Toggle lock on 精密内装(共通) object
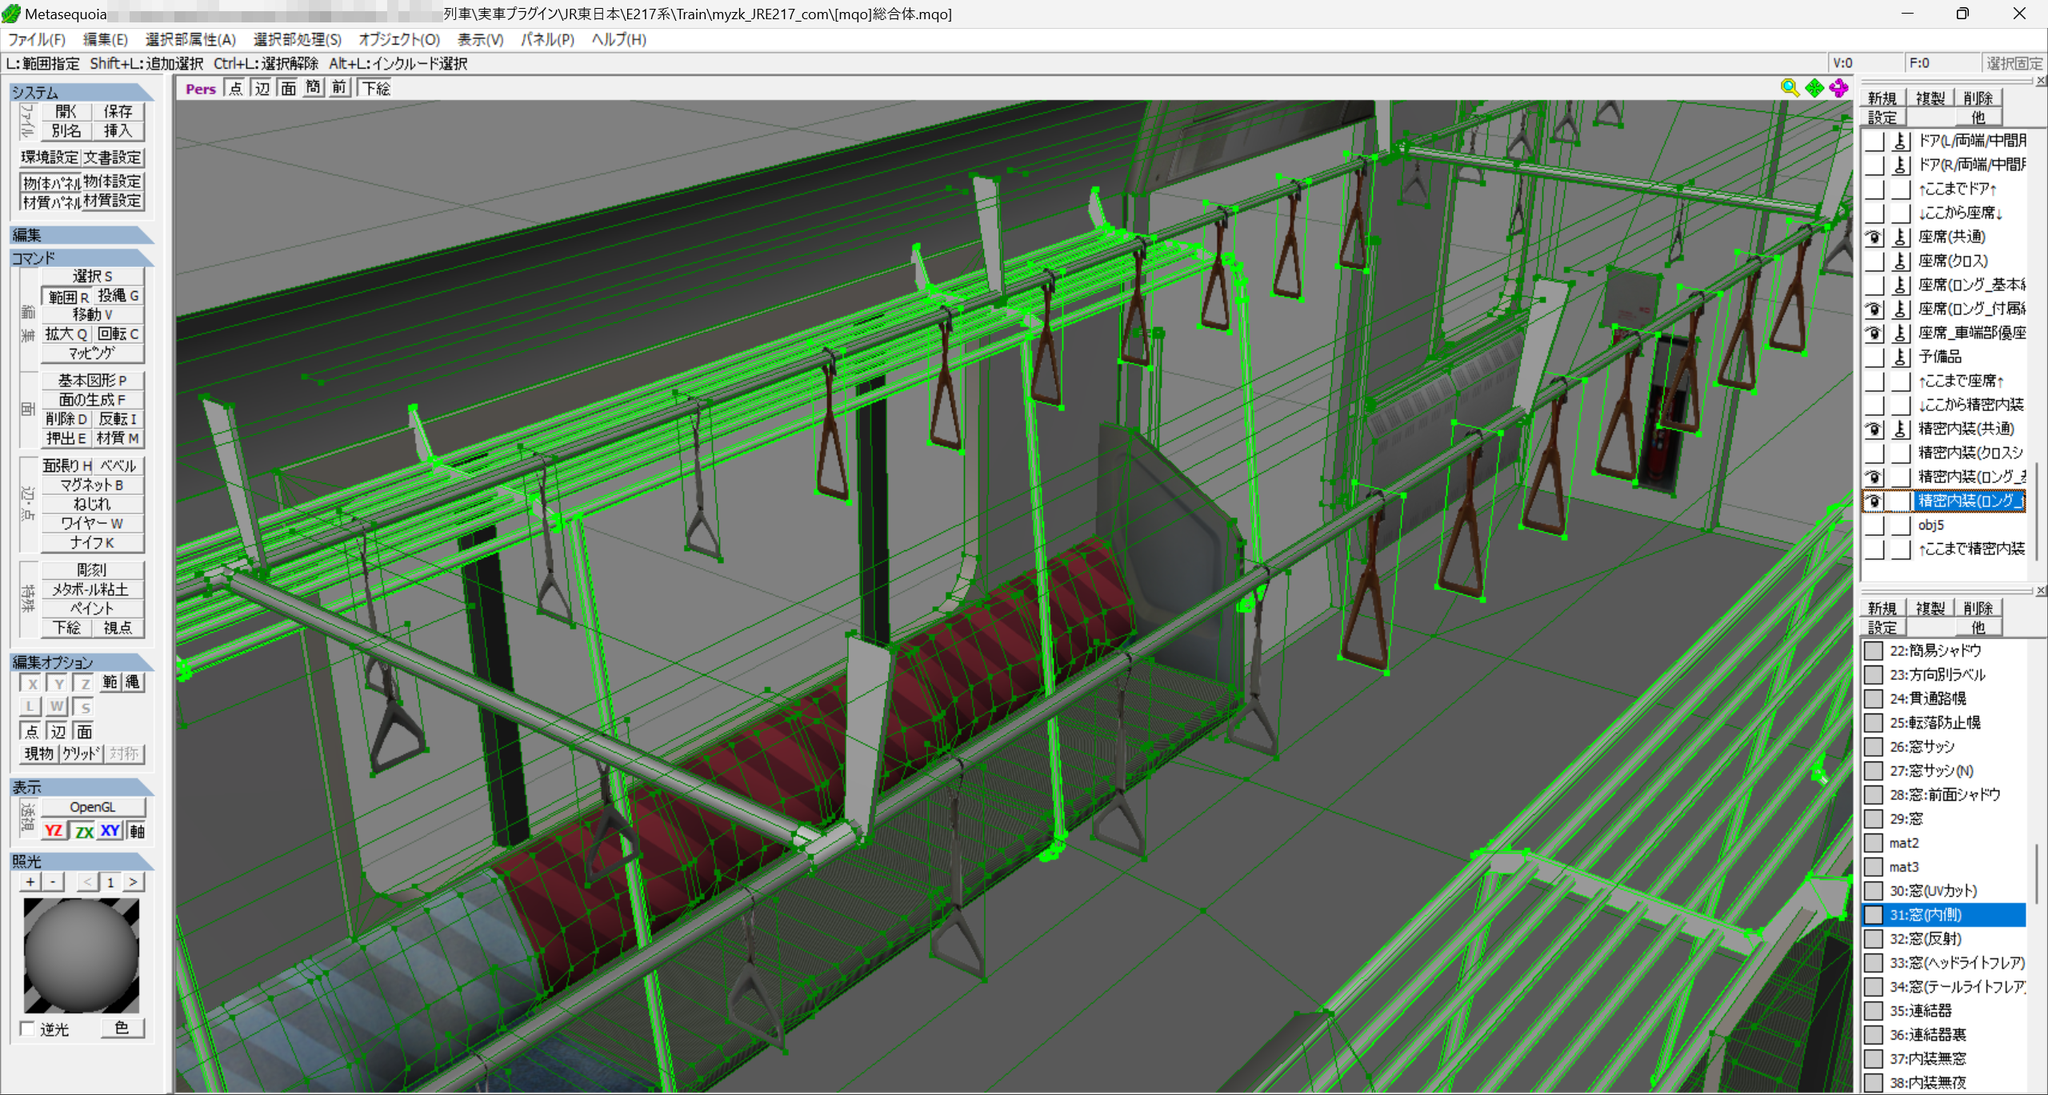Viewport: 2048px width, 1095px height. (1900, 429)
